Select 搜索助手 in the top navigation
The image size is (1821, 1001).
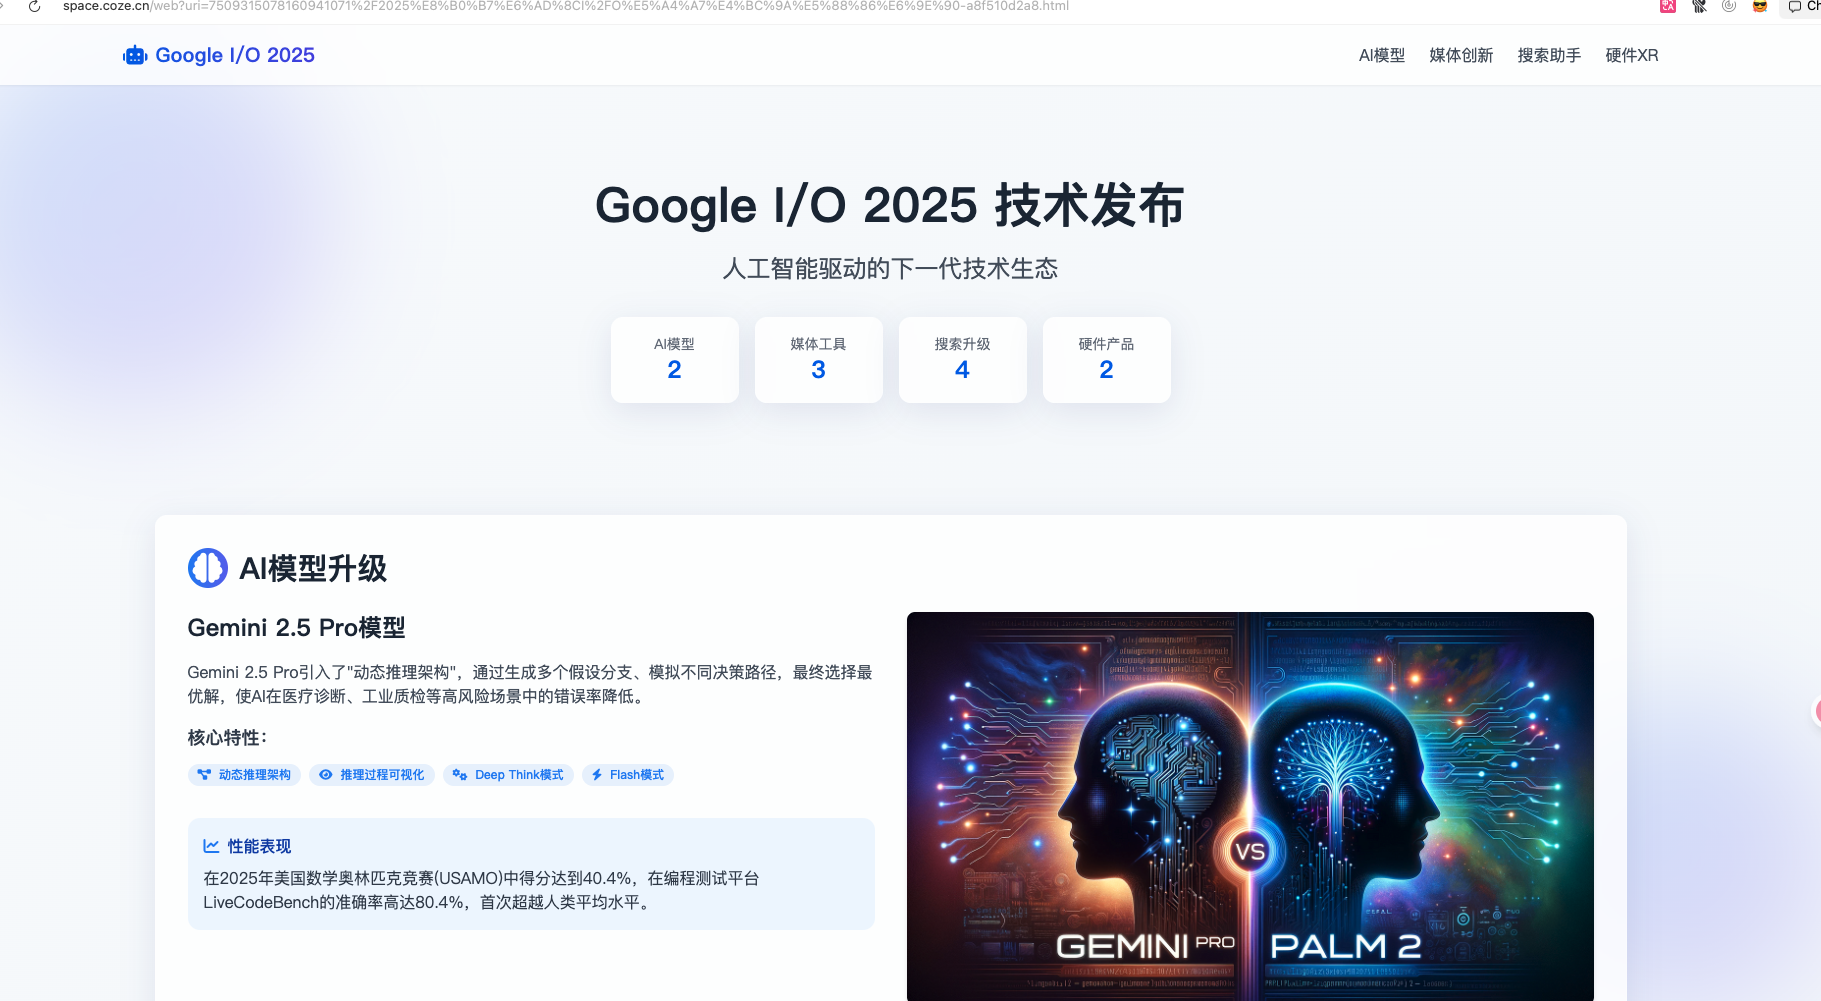pos(1549,55)
